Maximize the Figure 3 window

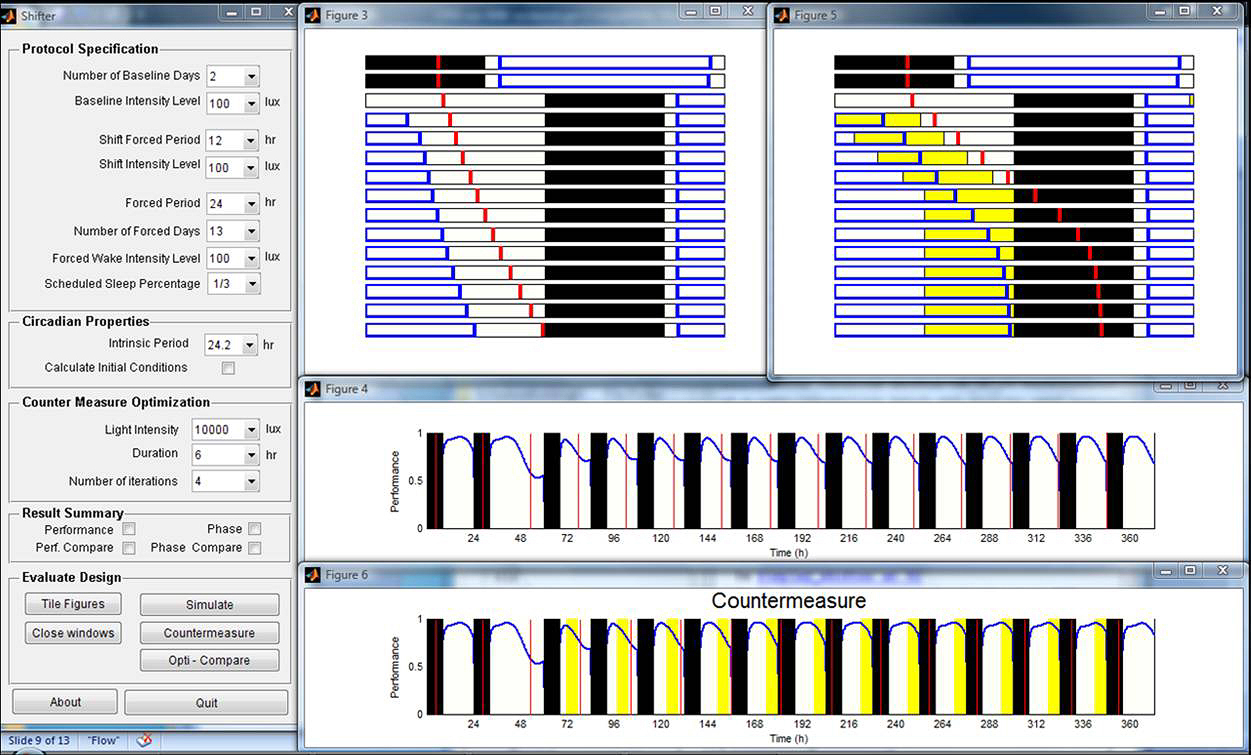coord(715,11)
